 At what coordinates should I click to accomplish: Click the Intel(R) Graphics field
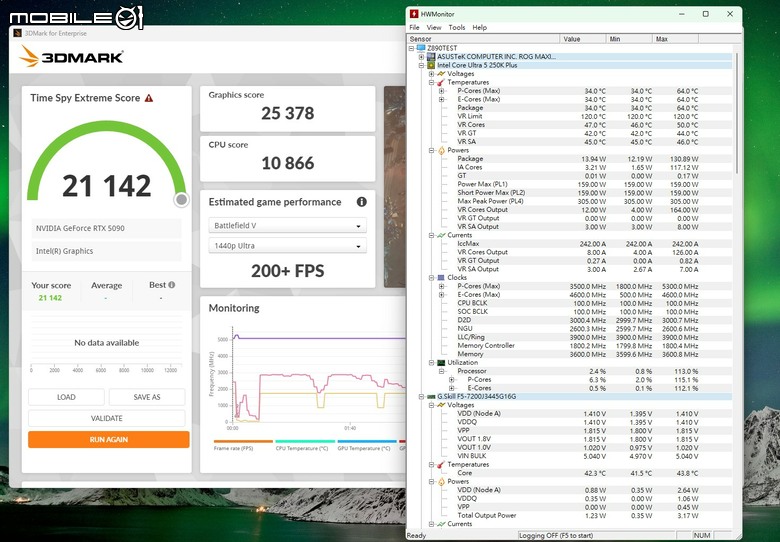click(x=106, y=251)
